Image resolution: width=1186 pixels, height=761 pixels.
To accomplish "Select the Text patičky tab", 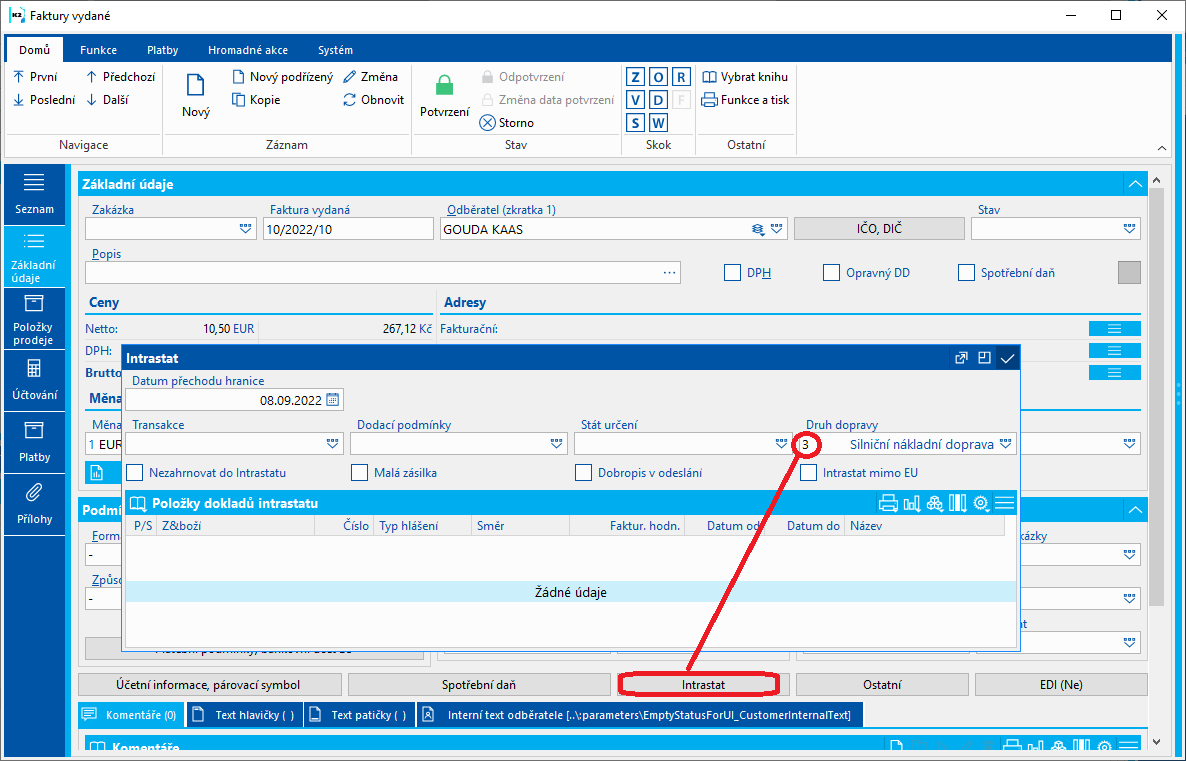I will 359,715.
